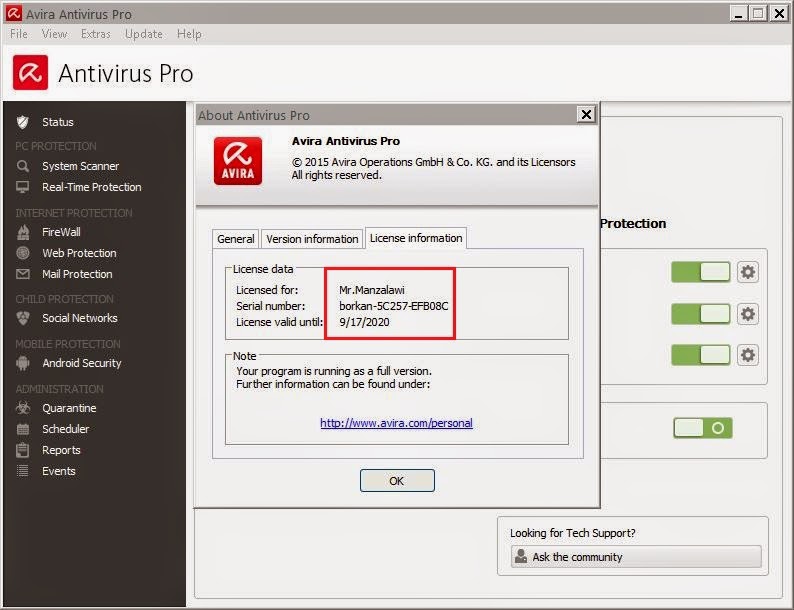The height and width of the screenshot is (610, 794).
Task: Select the License information tab
Action: [x=416, y=238]
